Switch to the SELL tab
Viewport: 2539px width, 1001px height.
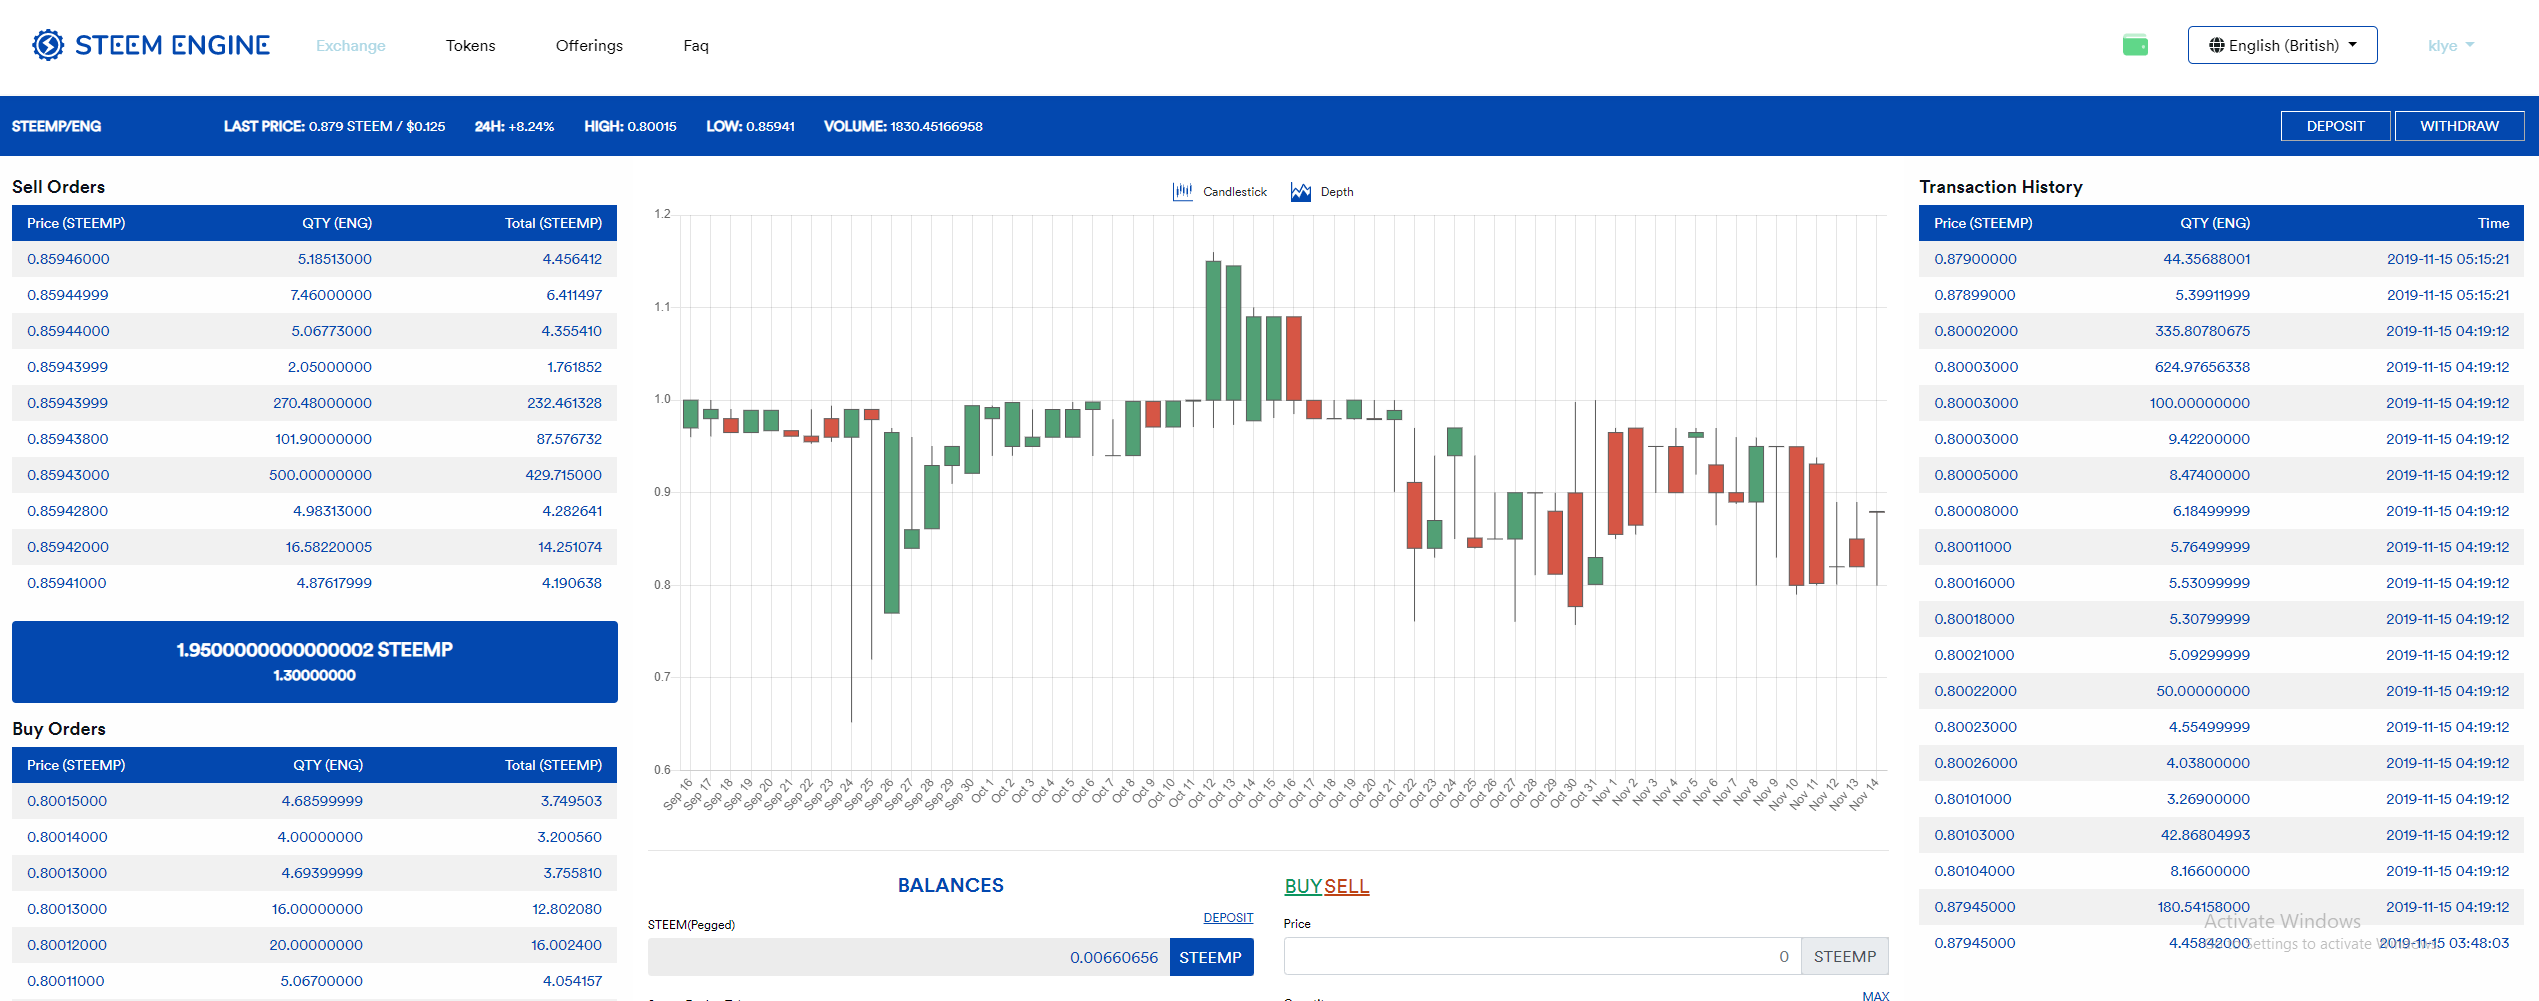[x=1347, y=886]
